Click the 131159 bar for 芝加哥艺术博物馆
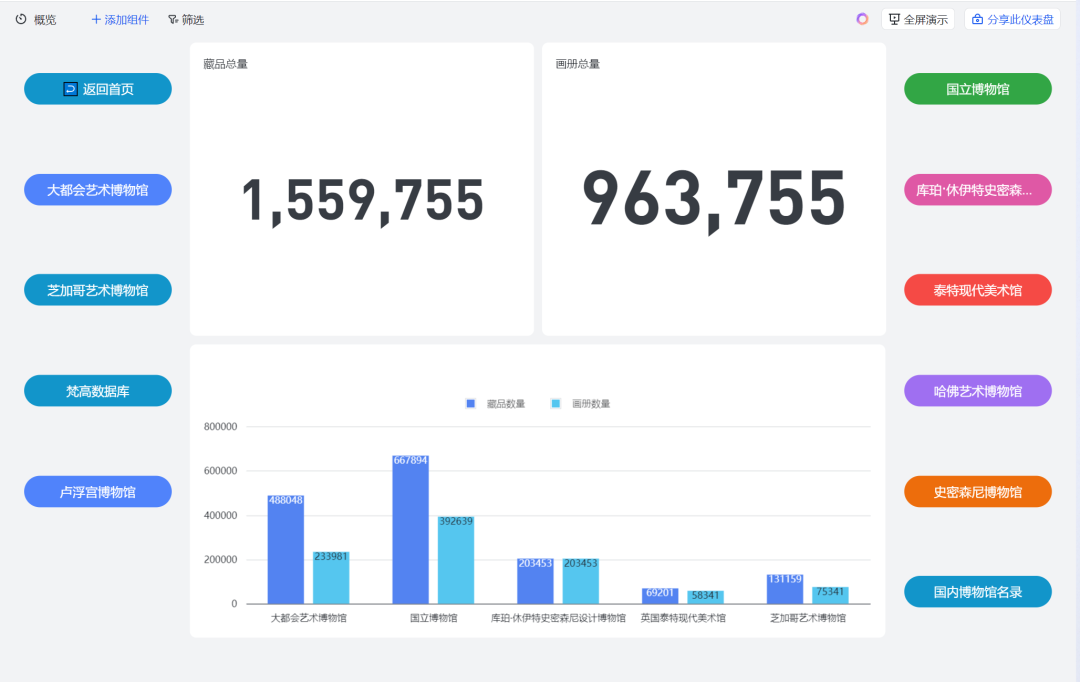 [785, 589]
